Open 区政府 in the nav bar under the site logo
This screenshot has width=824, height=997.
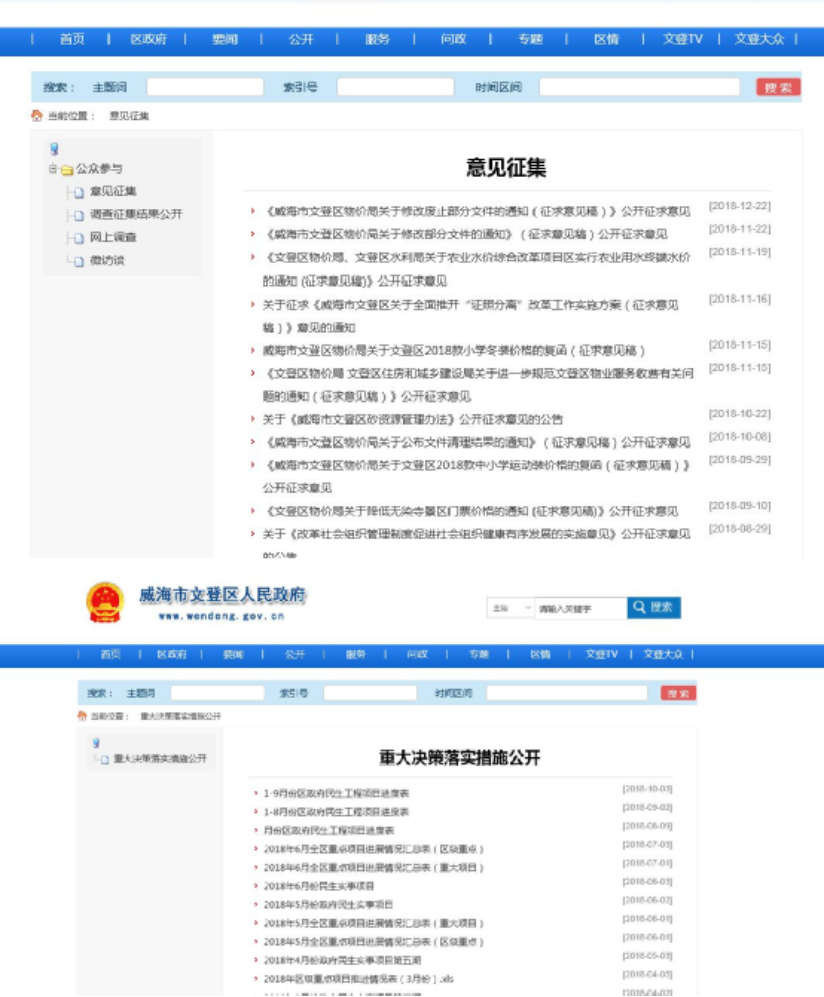click(x=171, y=654)
